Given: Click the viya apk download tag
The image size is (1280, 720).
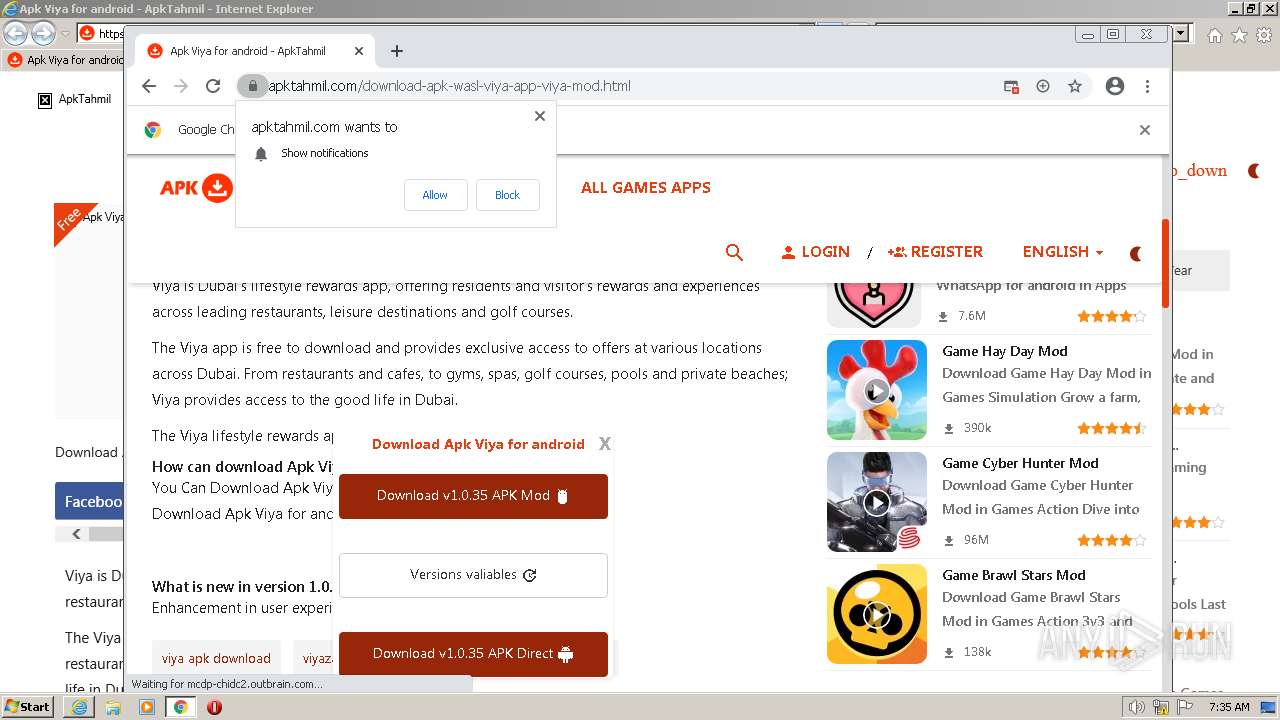Looking at the screenshot, I should pyautogui.click(x=216, y=659).
